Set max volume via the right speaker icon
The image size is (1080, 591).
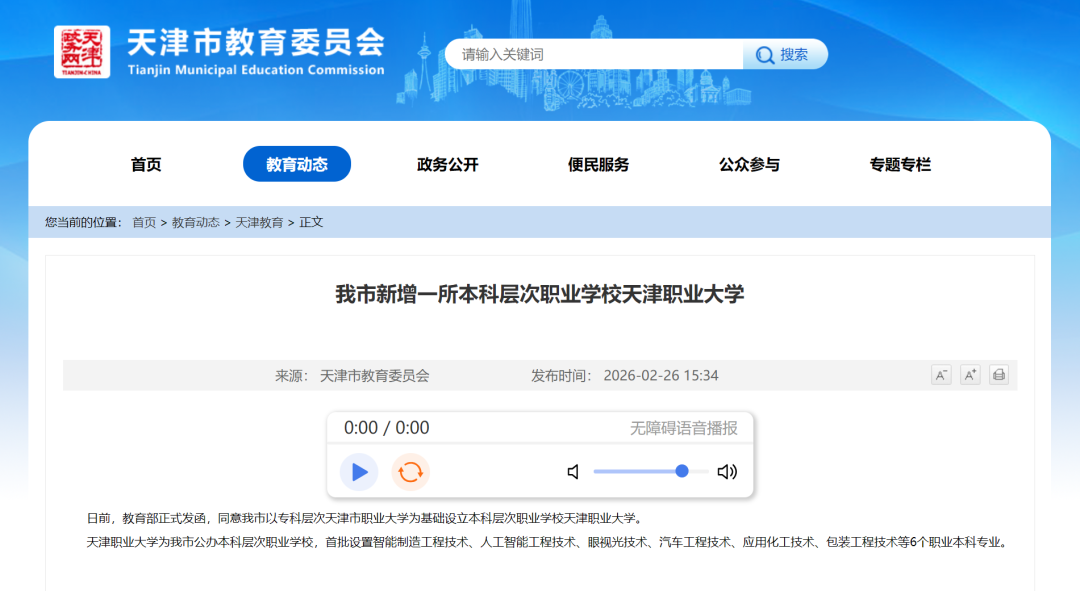728,471
